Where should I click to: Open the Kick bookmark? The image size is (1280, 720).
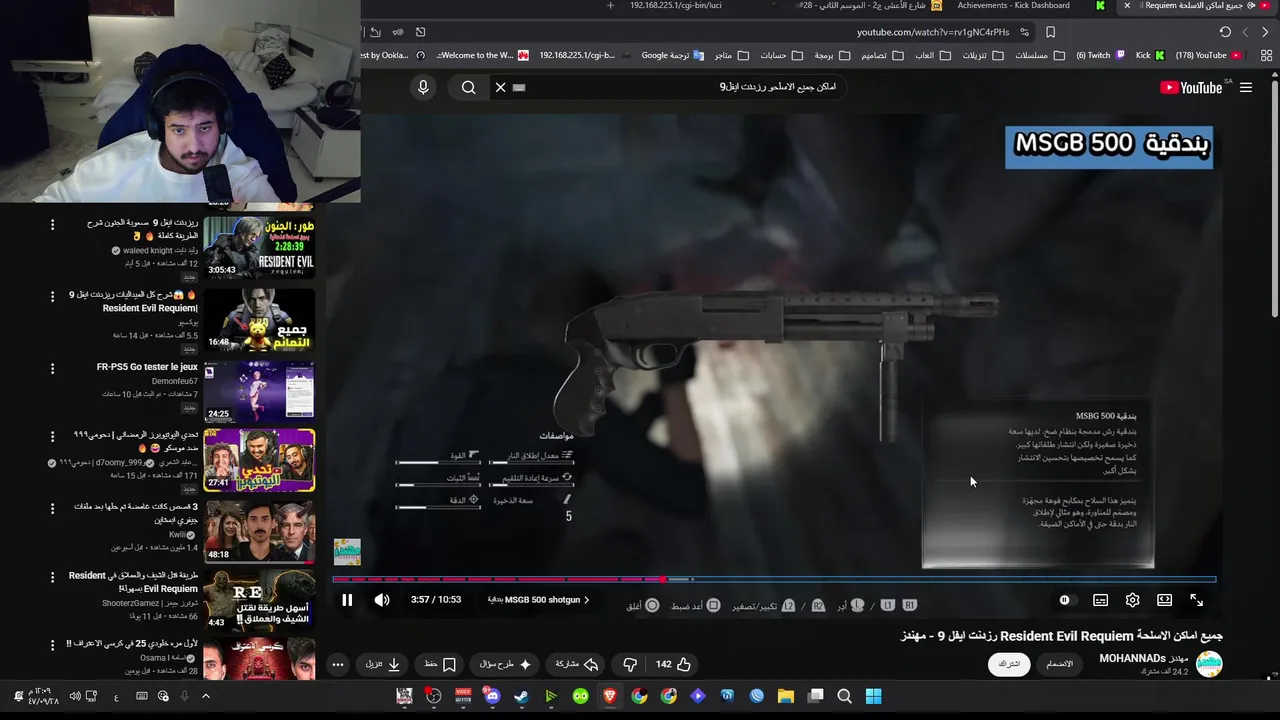tap(1150, 55)
